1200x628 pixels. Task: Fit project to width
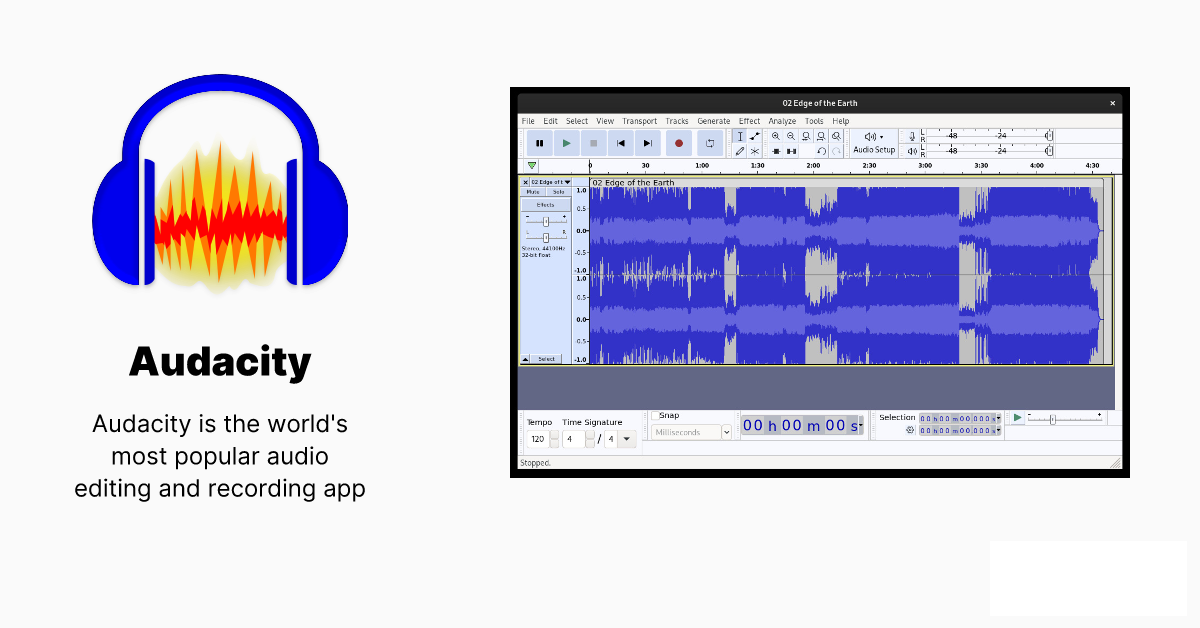pyautogui.click(x=821, y=136)
